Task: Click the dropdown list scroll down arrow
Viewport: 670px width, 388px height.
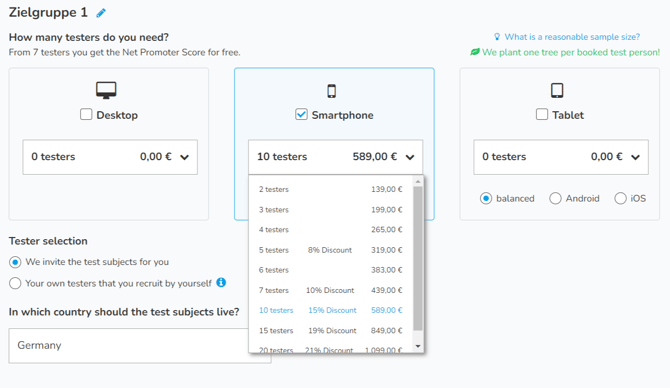Action: pyautogui.click(x=418, y=346)
